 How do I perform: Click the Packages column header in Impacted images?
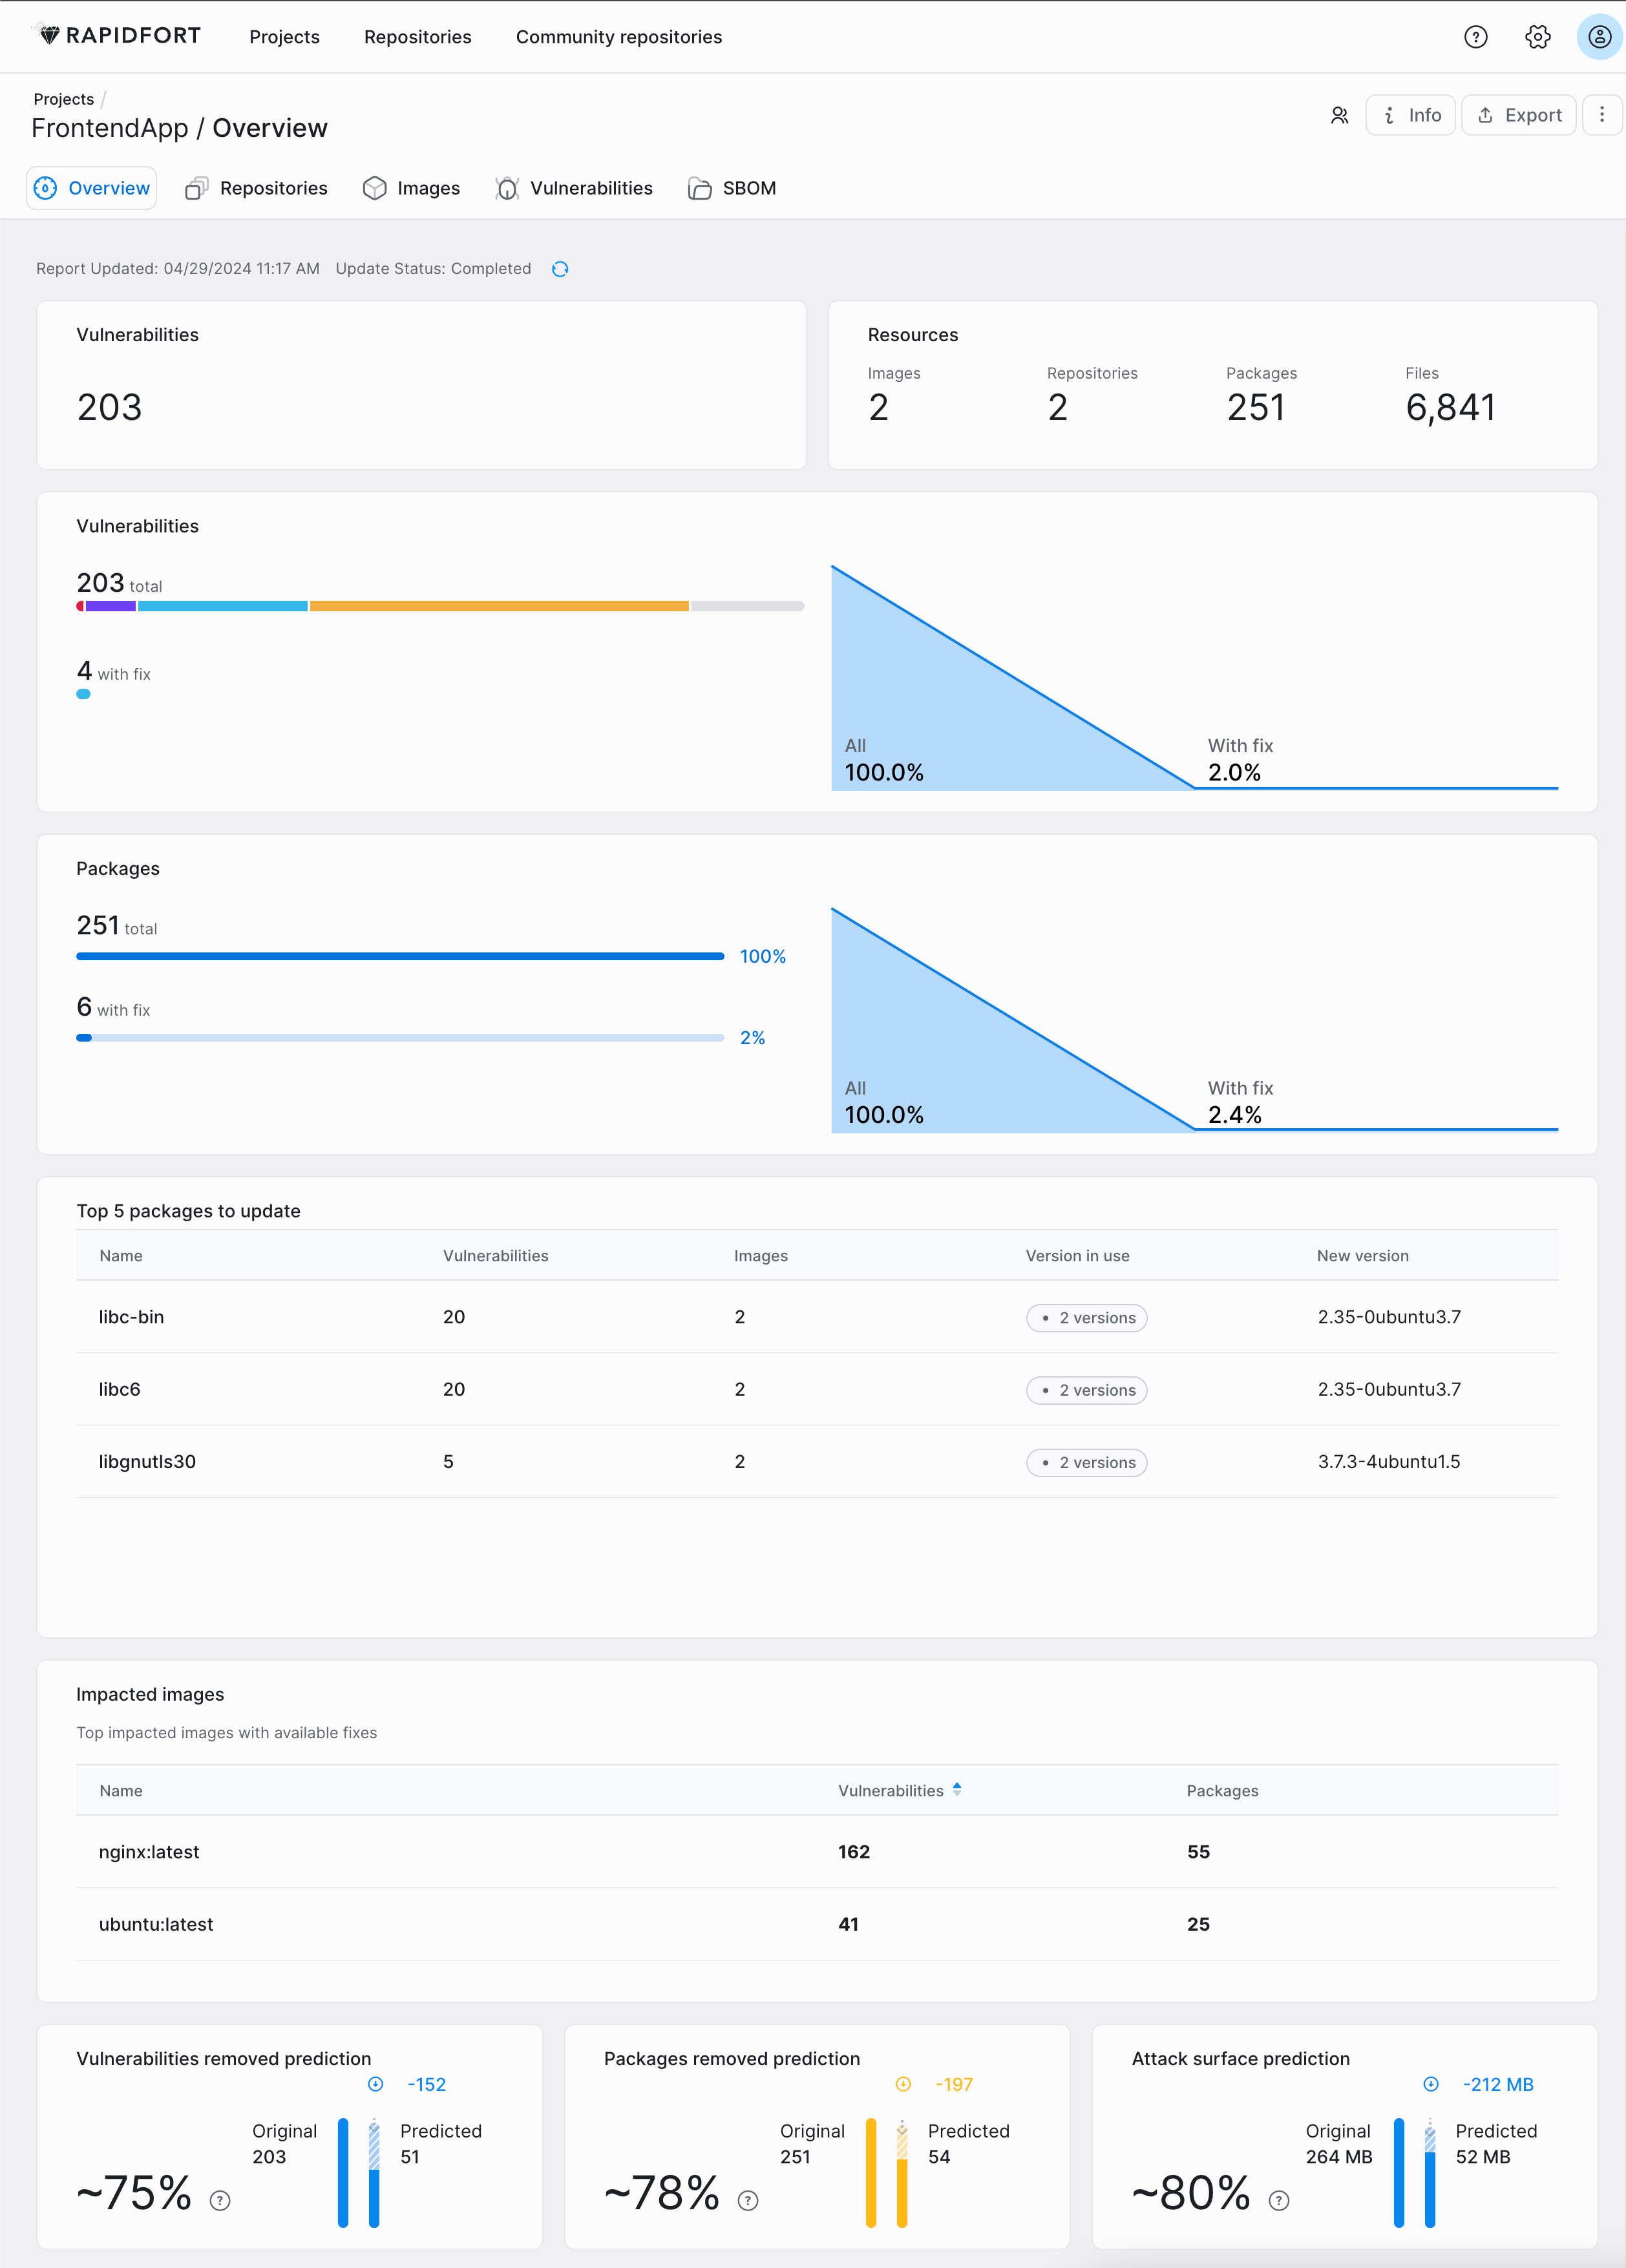pos(1222,1791)
